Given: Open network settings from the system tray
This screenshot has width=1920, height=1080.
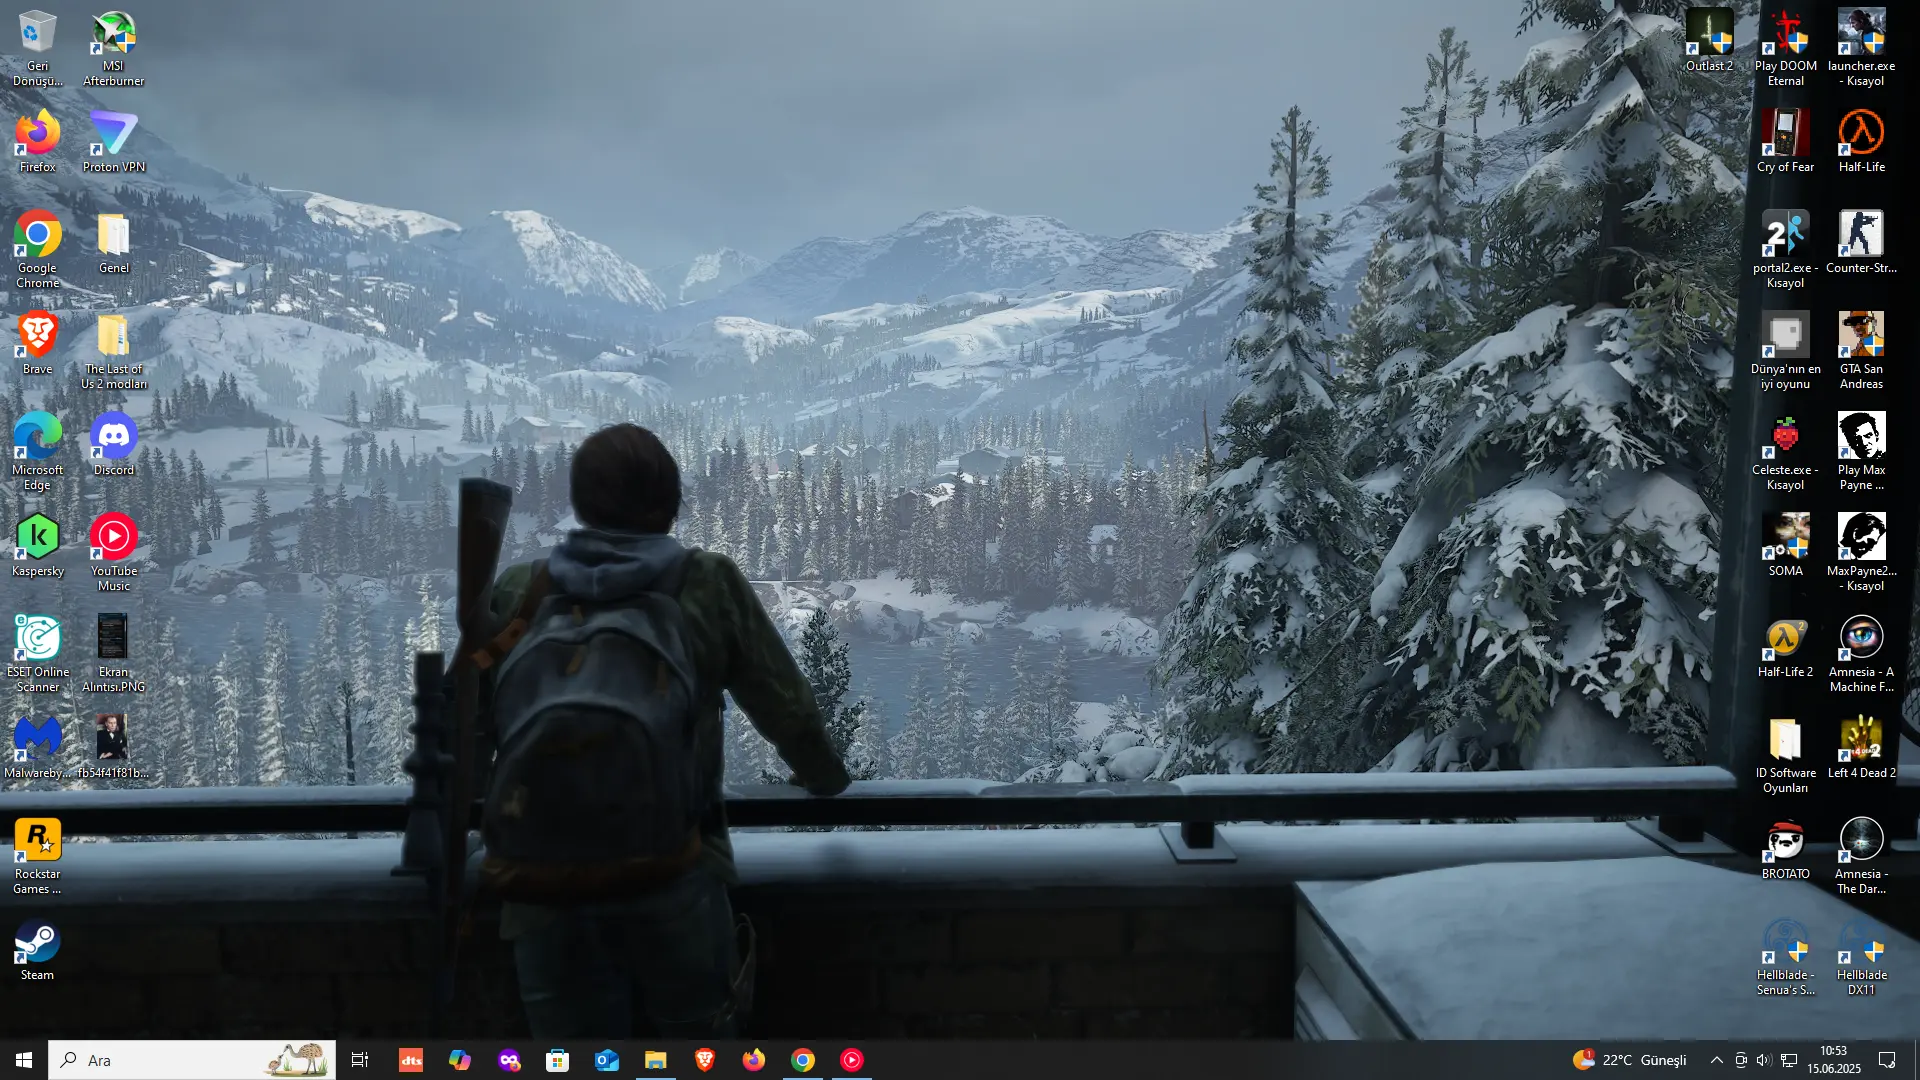Looking at the screenshot, I should click(1789, 1060).
